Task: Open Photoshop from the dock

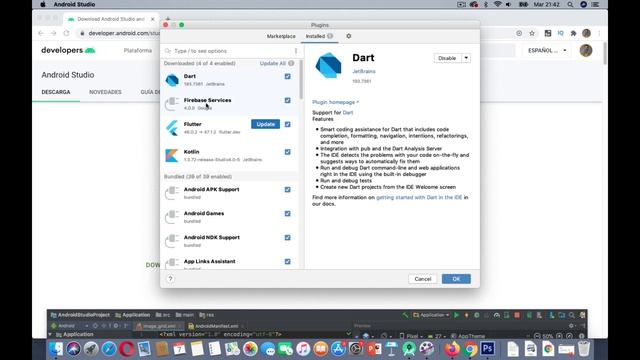Action: click(487, 349)
